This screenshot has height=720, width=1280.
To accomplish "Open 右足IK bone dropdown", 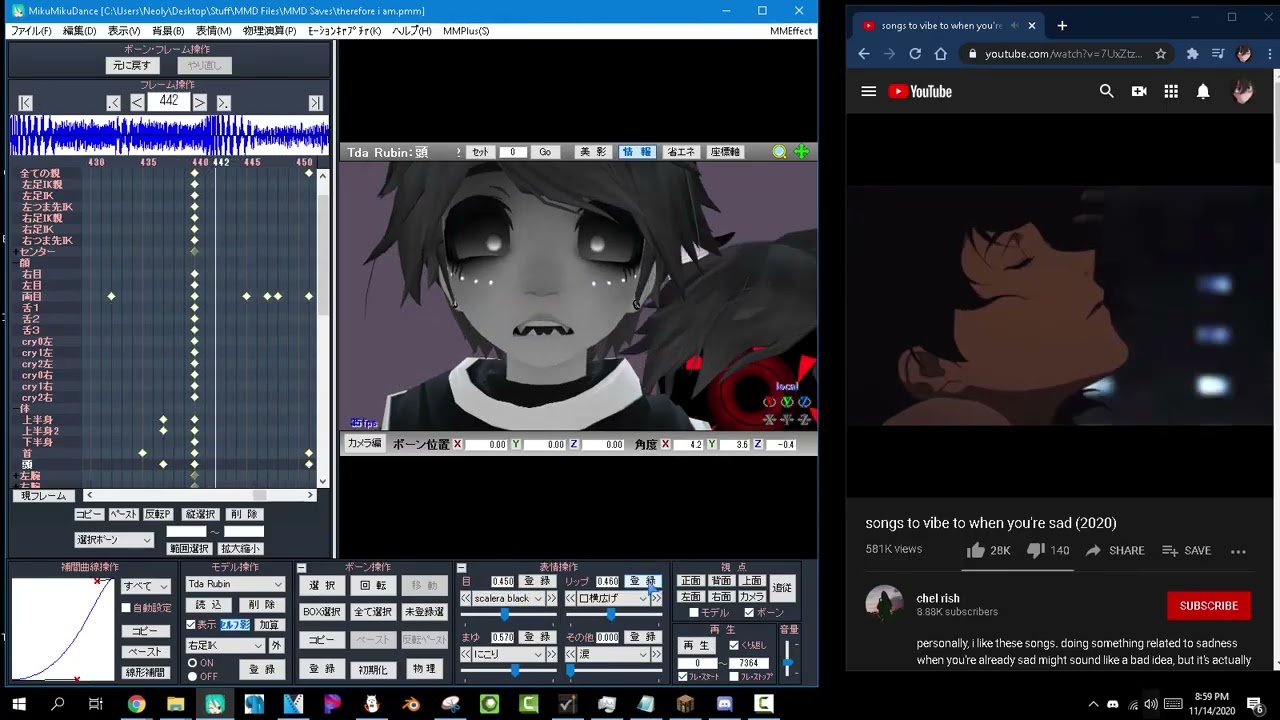I will coord(226,646).
